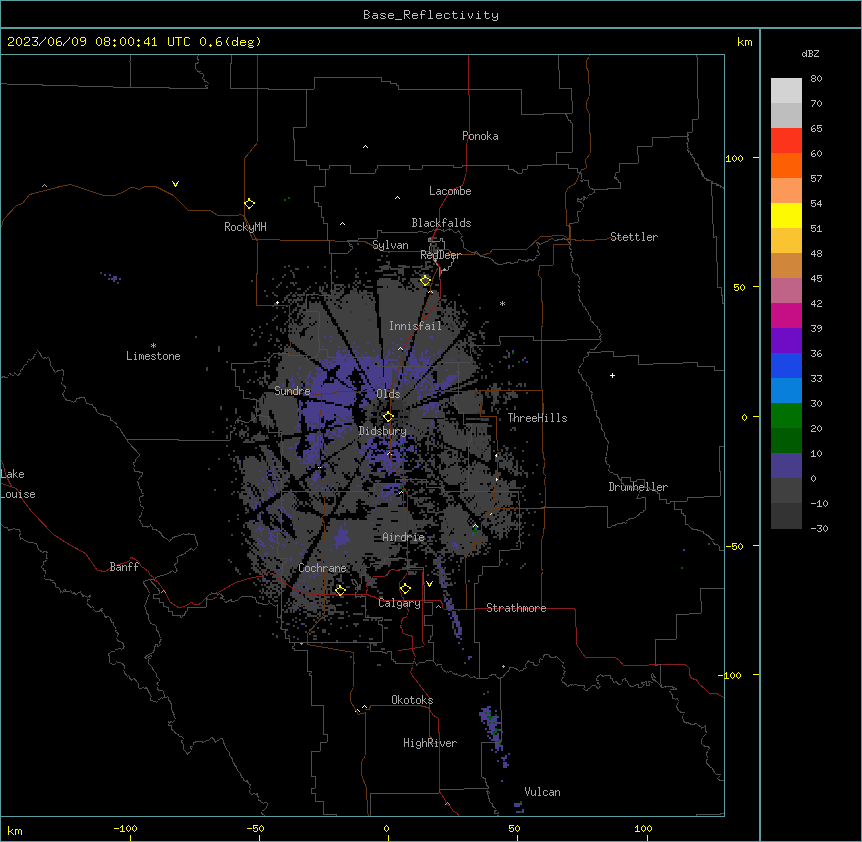Click the yellow radar marker near RockyMH

[249, 204]
